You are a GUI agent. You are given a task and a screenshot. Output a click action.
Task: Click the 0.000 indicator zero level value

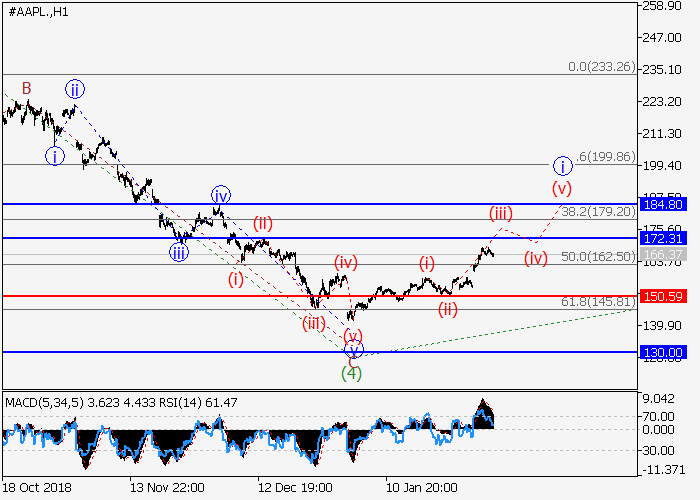(658, 429)
